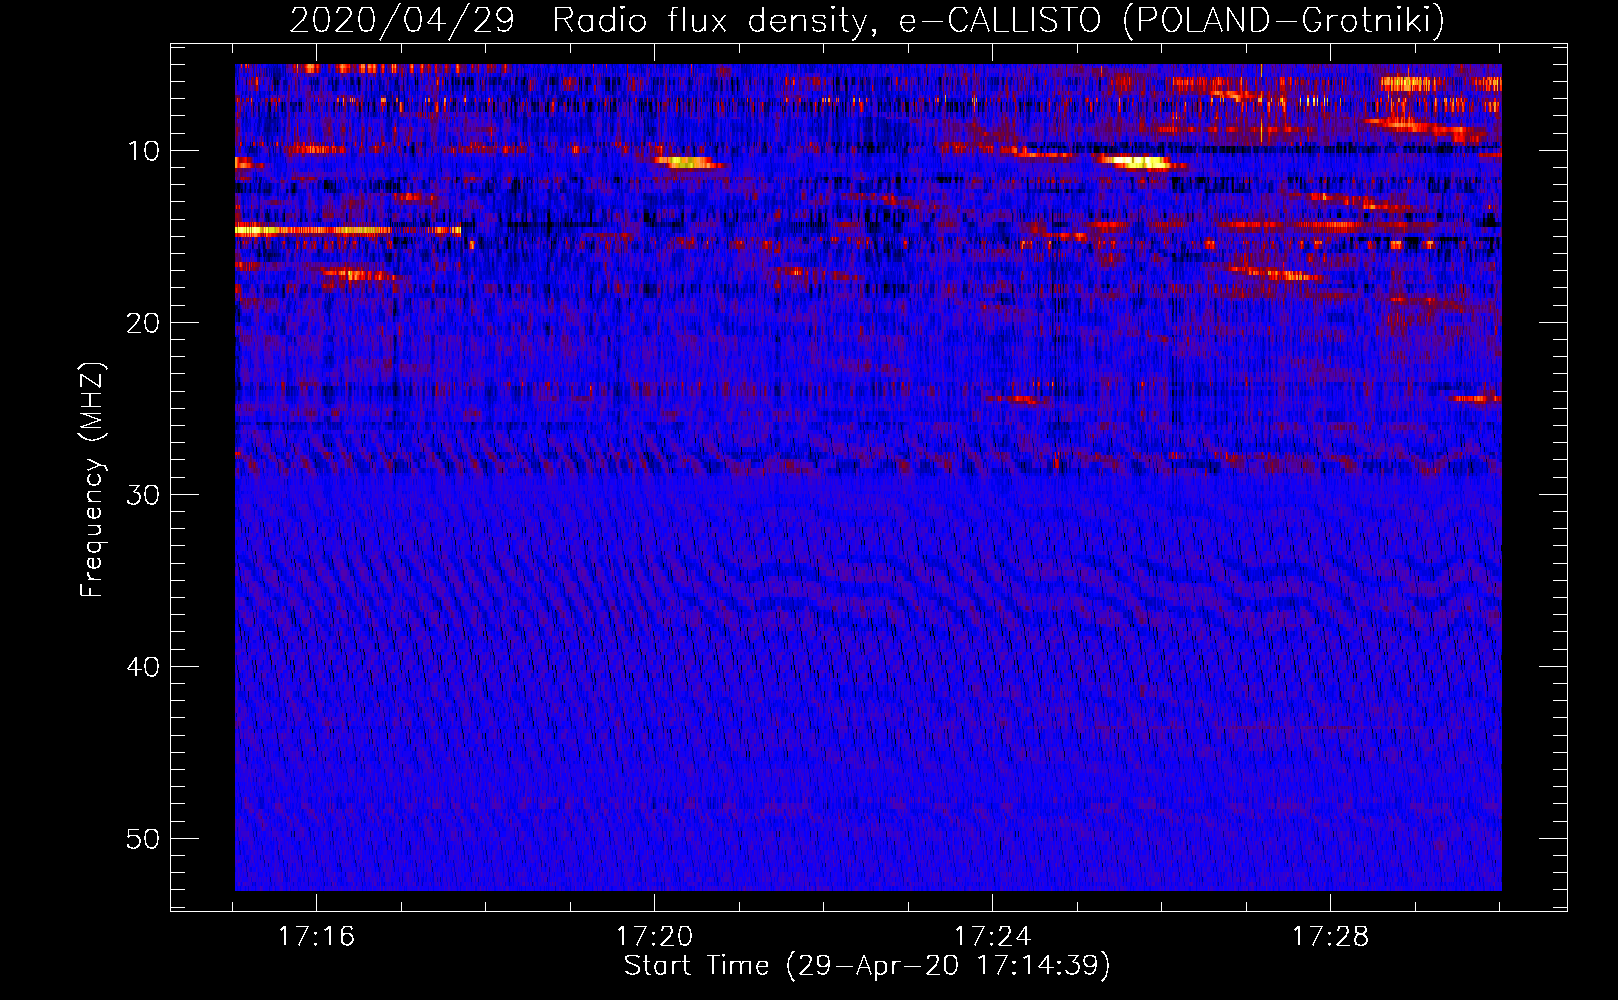Screen dimensions: 1618x1000
Task: Click the 30 MHz frequency tick label
Action: coord(144,495)
